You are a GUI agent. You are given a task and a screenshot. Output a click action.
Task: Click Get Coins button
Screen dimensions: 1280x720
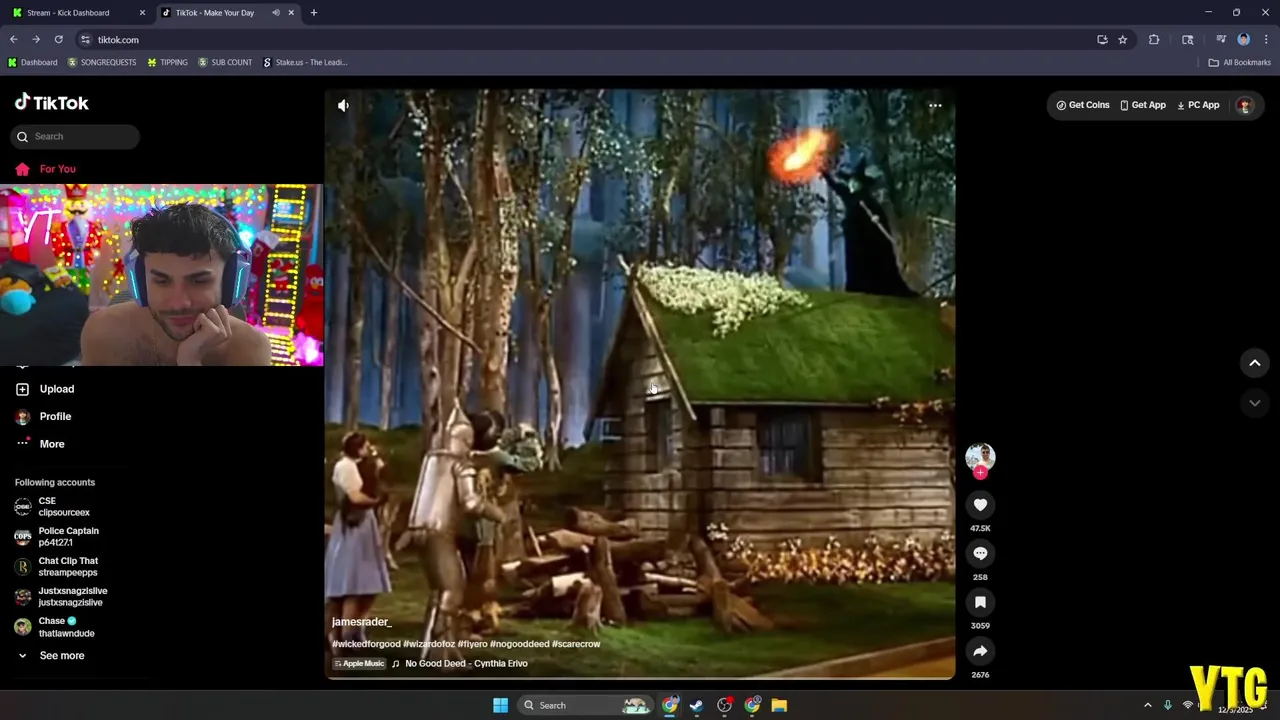click(1083, 105)
